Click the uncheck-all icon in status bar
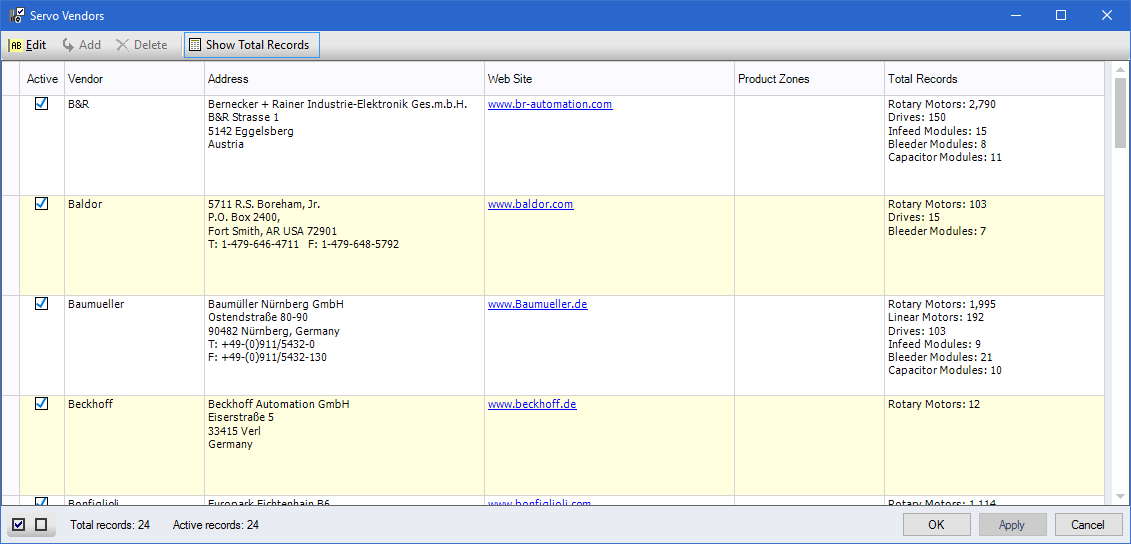This screenshot has width=1131, height=544. (x=41, y=525)
